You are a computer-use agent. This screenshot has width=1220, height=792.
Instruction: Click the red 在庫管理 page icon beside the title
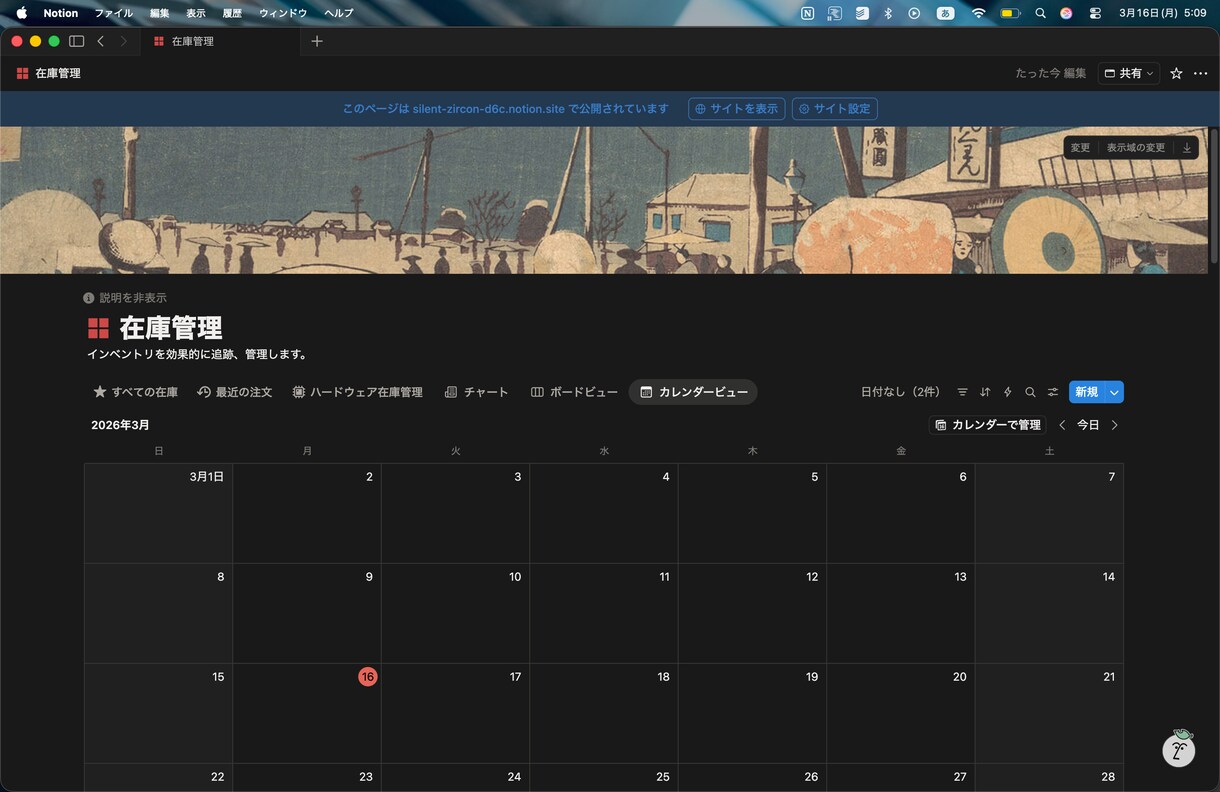pyautogui.click(x=98, y=328)
